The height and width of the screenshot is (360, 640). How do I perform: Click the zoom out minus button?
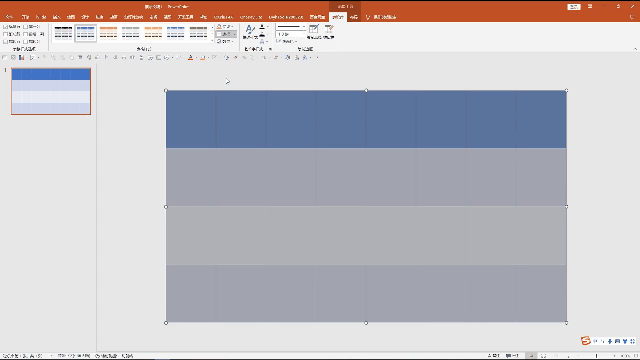(x=578, y=356)
